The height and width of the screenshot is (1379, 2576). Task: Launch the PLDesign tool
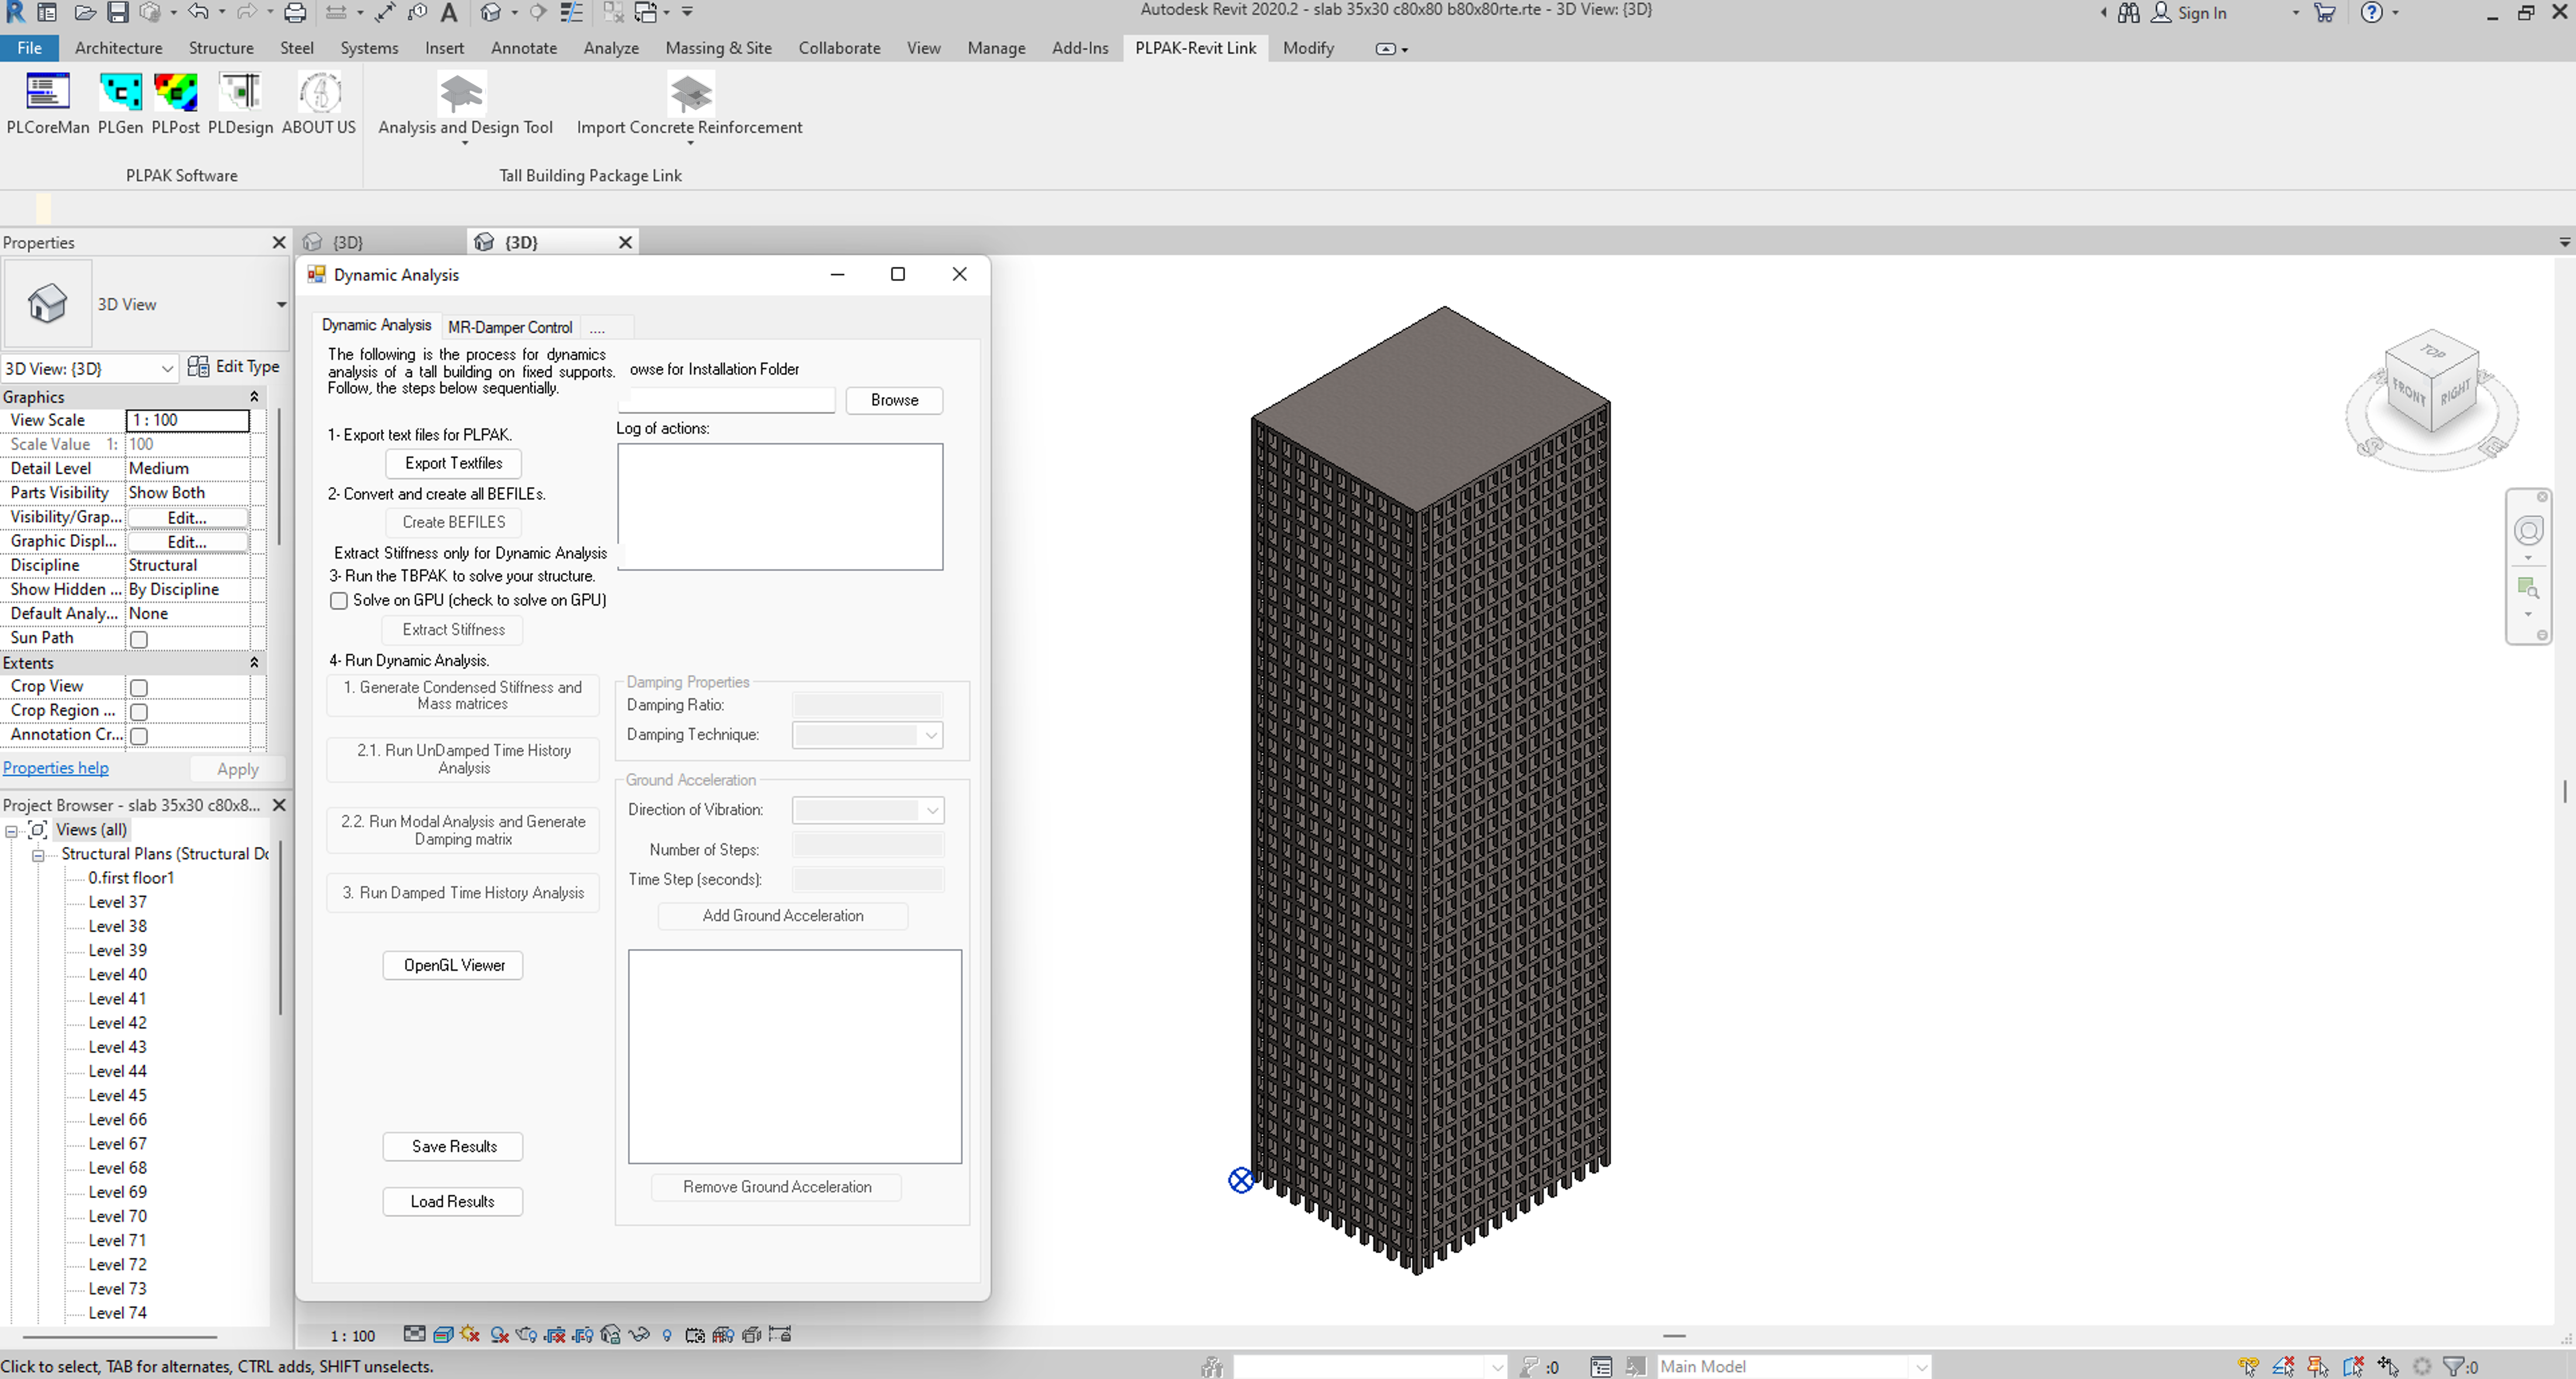[x=240, y=104]
